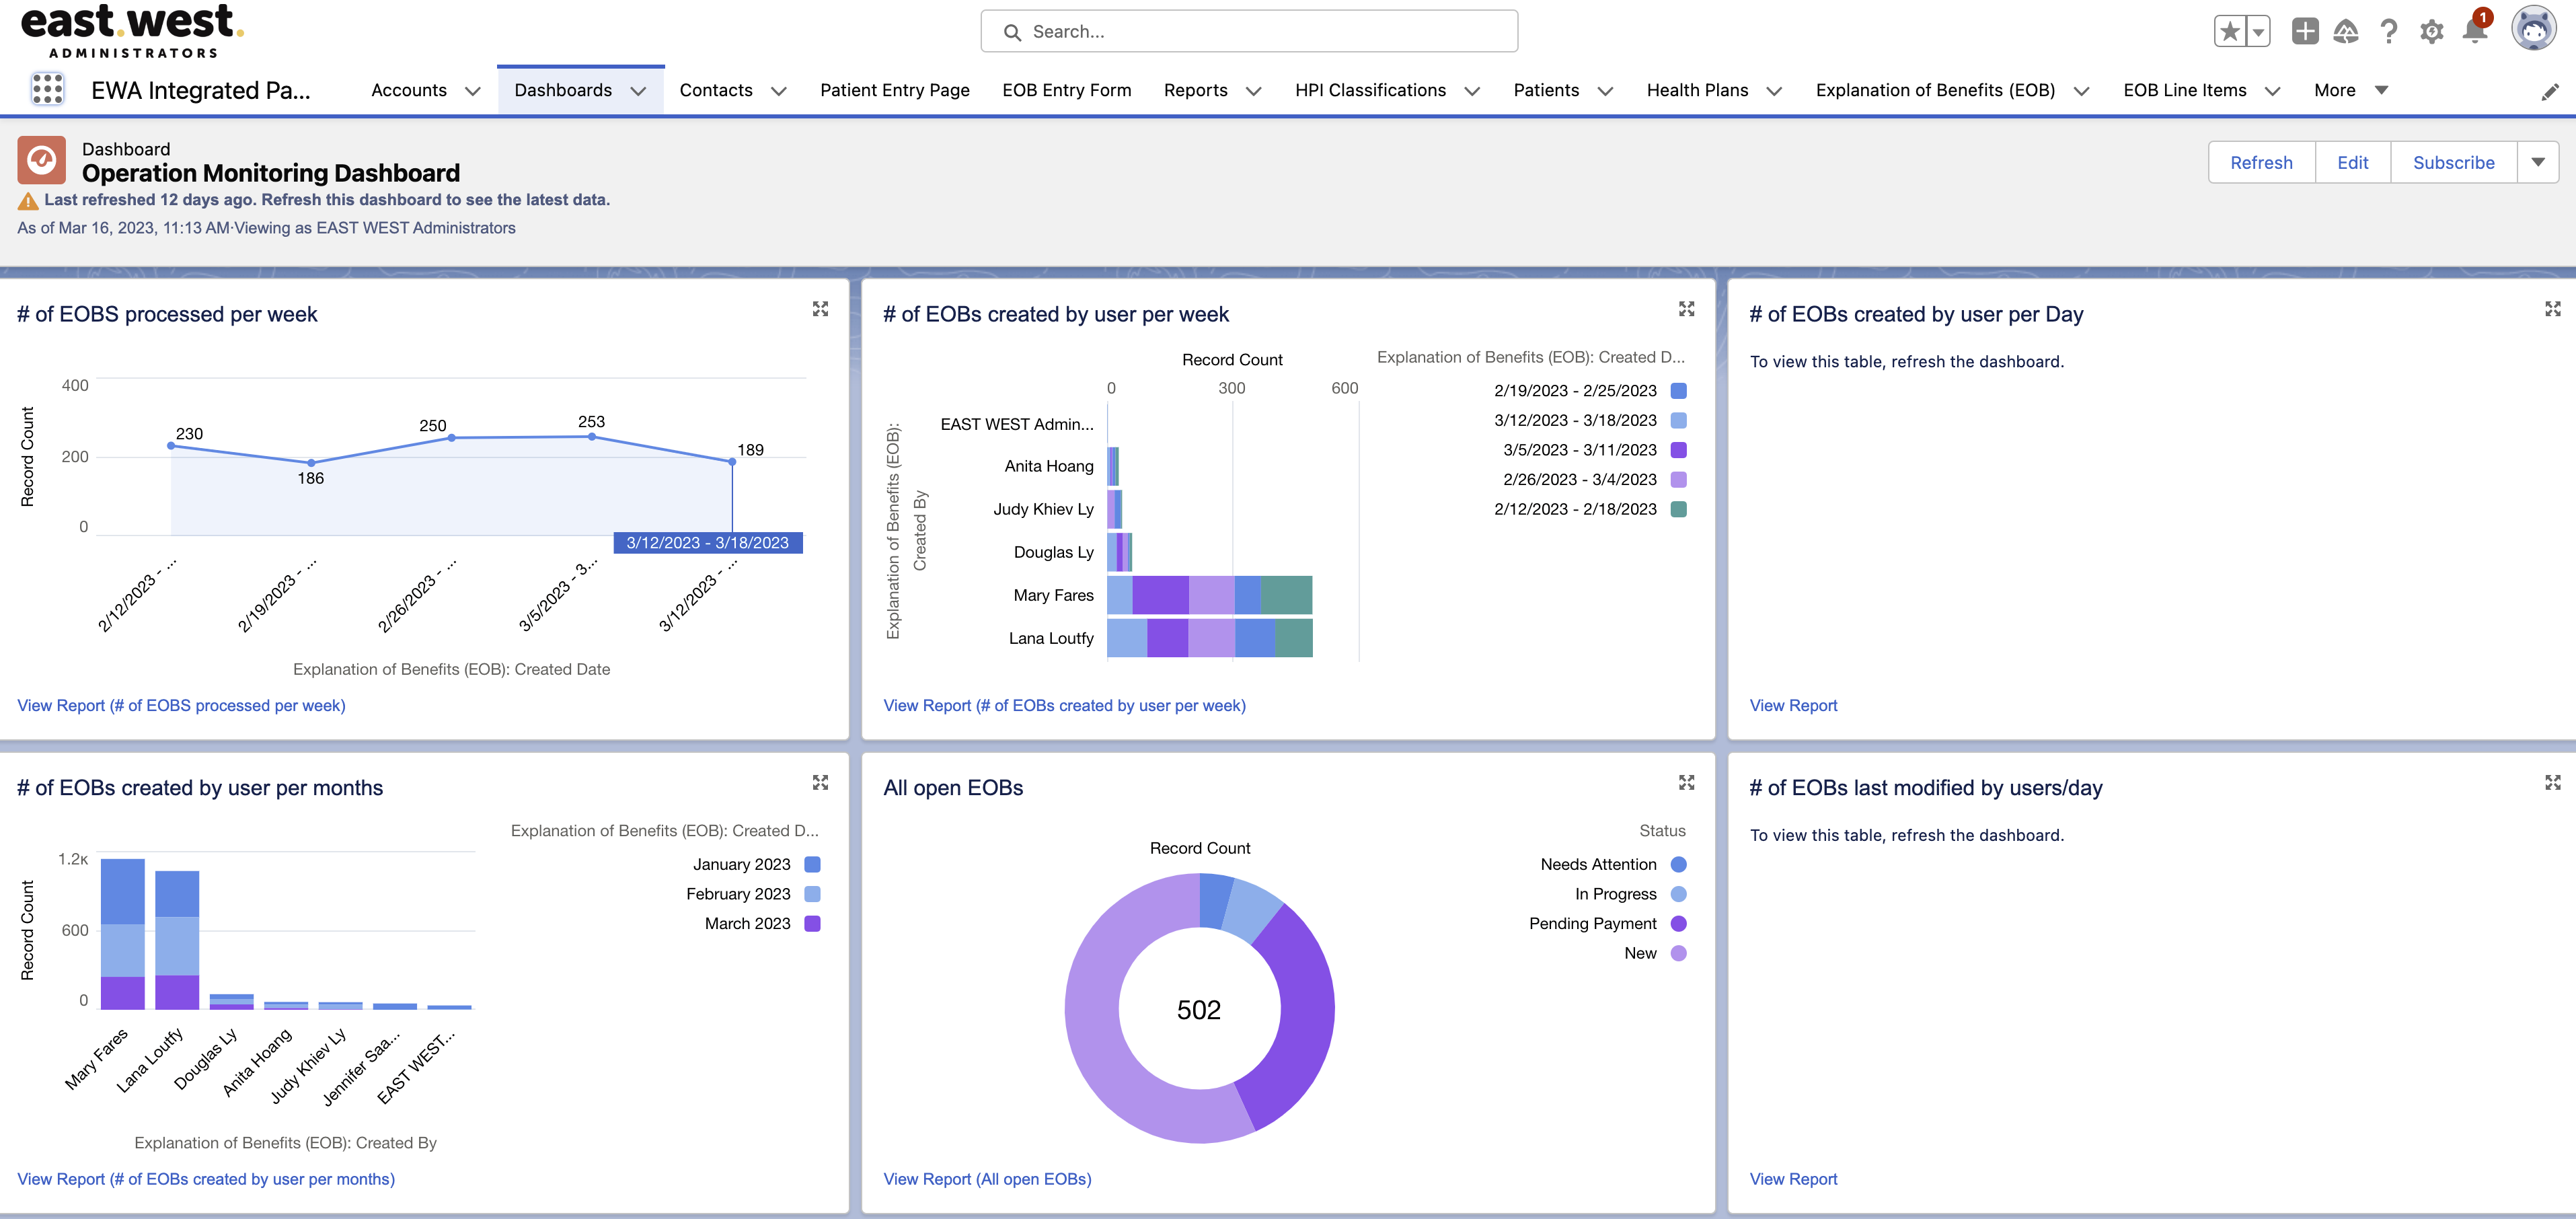Viewport: 2576px width, 1219px height.
Task: Expand the 'All open EOBs' chart widget
Action: pyautogui.click(x=1687, y=783)
